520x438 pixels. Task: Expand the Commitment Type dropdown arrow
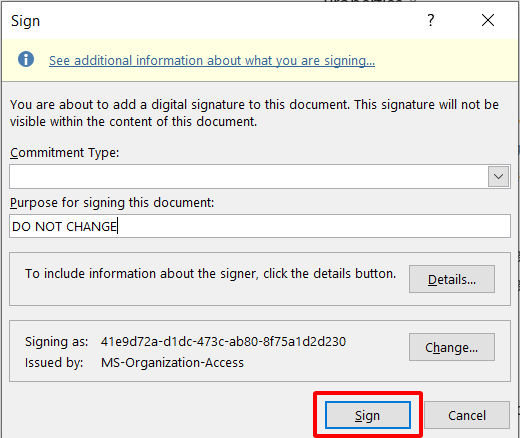(x=498, y=176)
